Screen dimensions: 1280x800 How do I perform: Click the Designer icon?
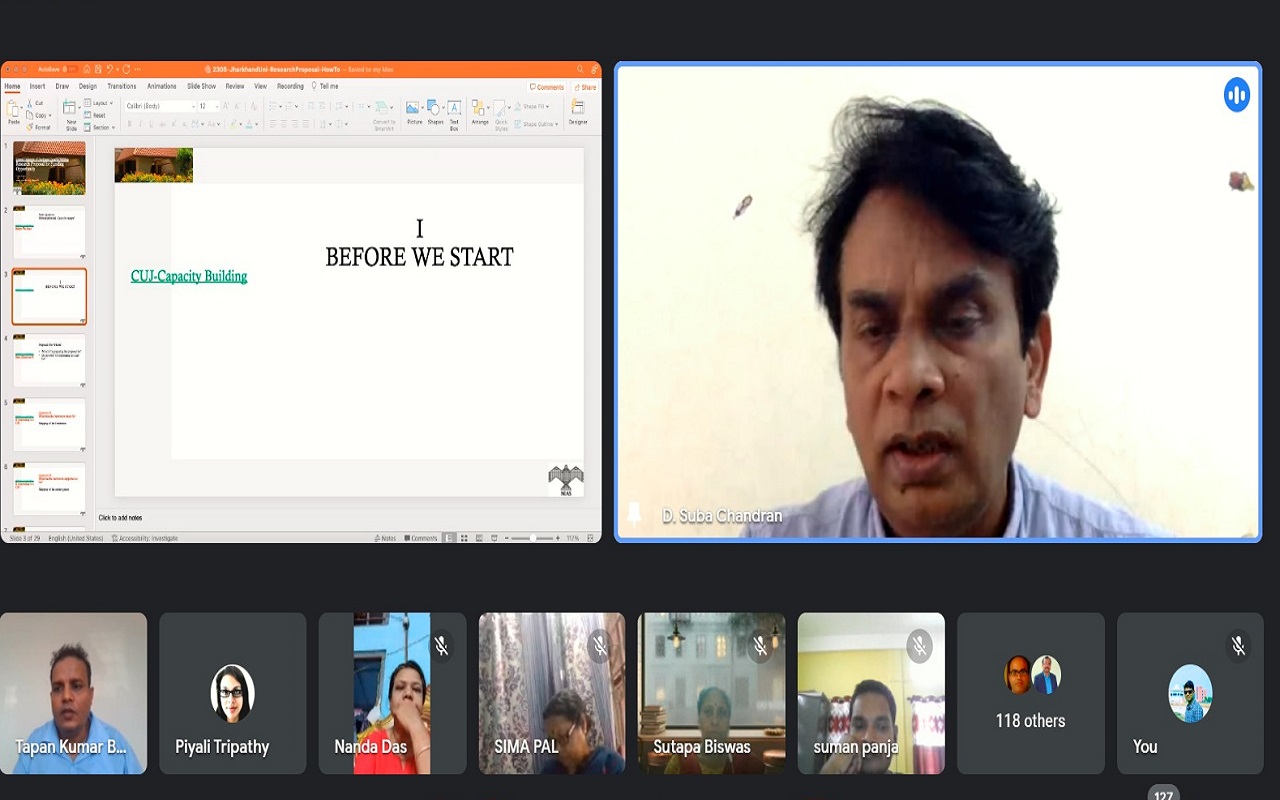(x=578, y=109)
